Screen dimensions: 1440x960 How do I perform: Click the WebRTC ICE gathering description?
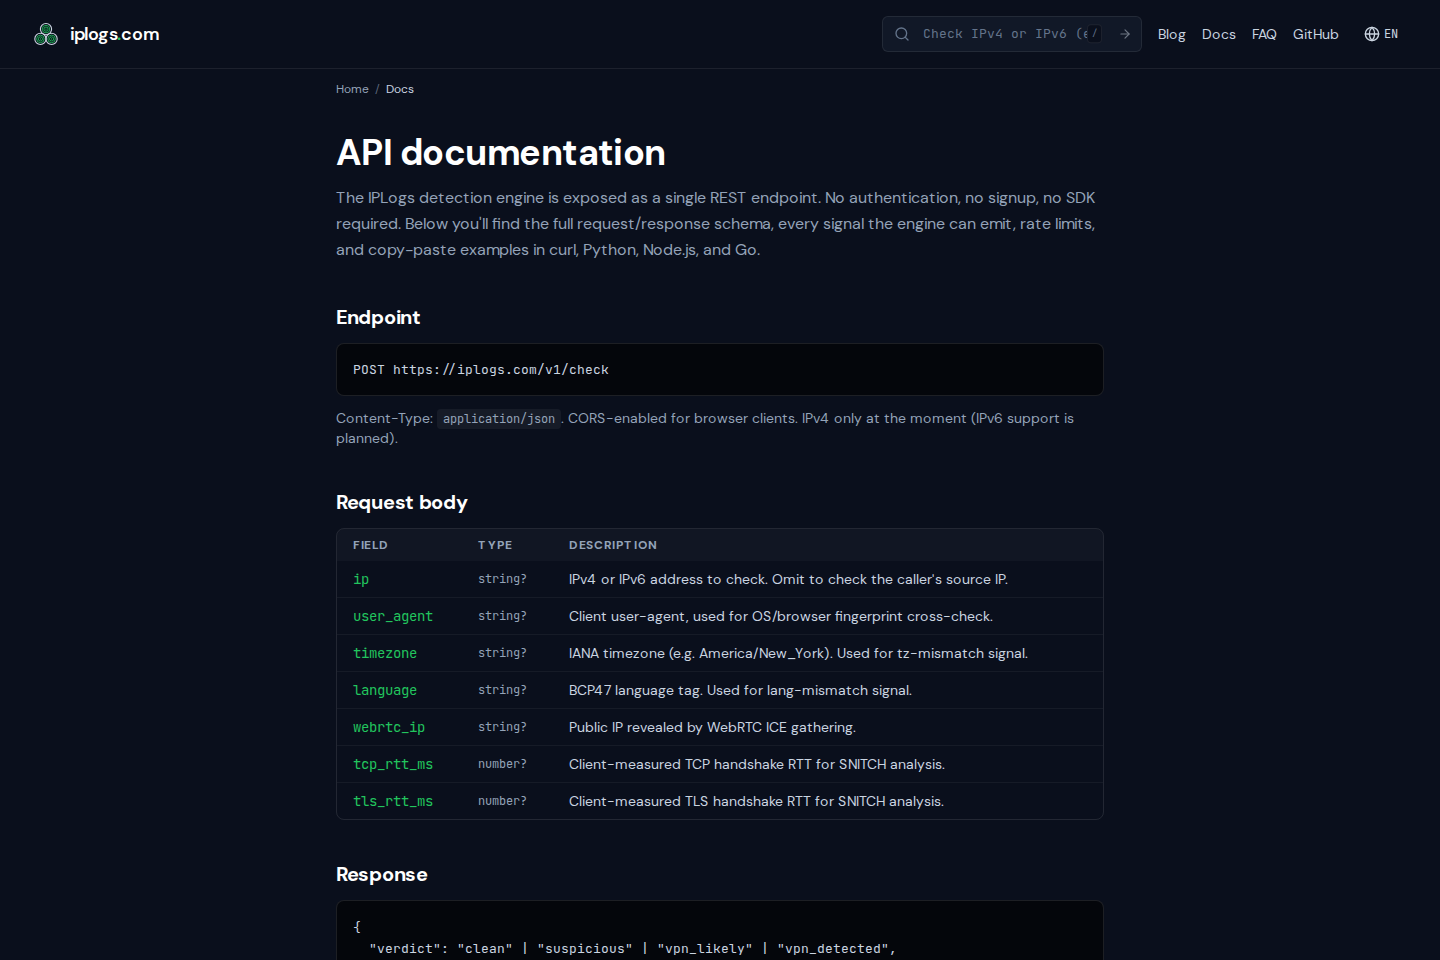[x=712, y=728]
